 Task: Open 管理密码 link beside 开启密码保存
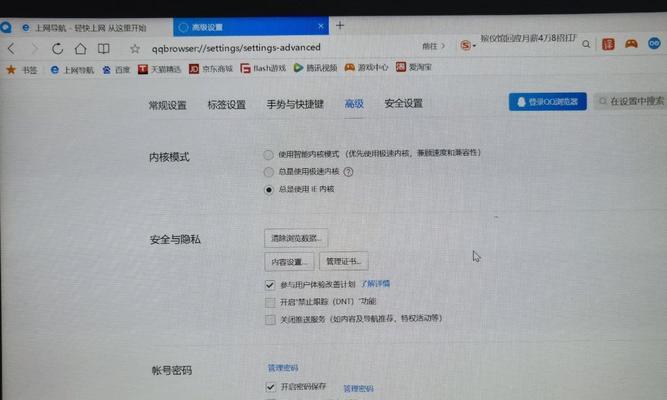tap(359, 388)
